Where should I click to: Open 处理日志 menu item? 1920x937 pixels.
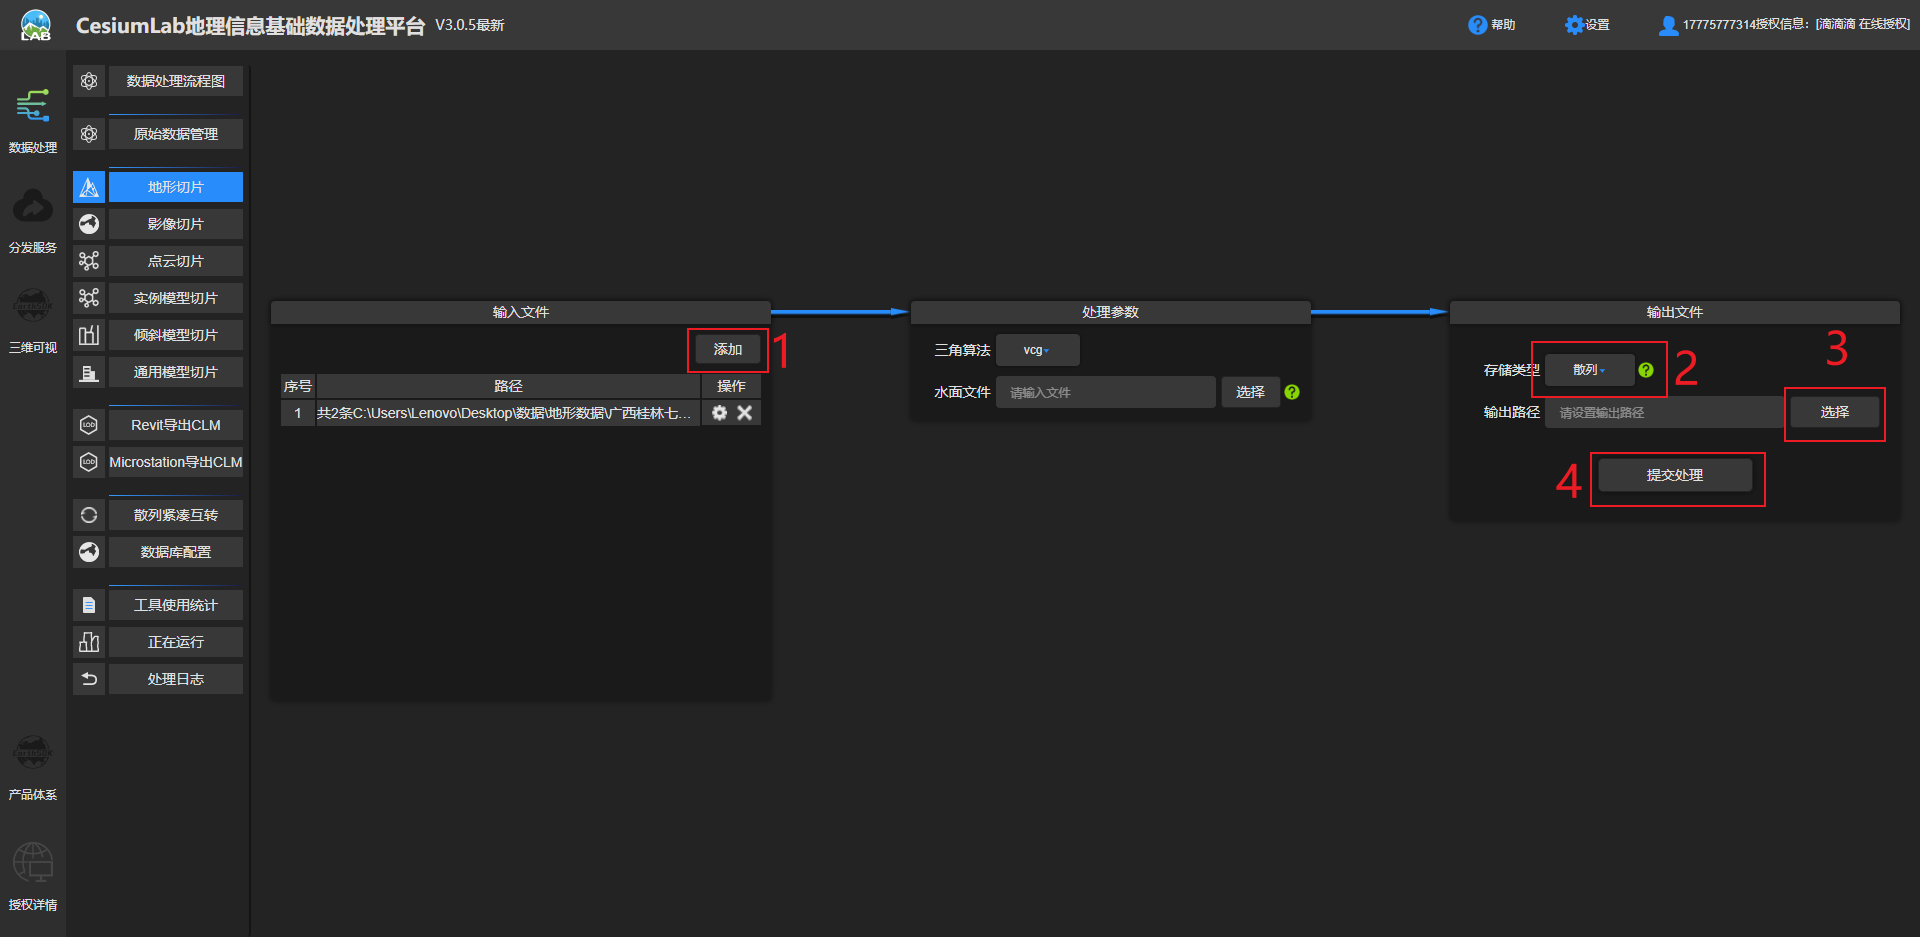point(176,679)
